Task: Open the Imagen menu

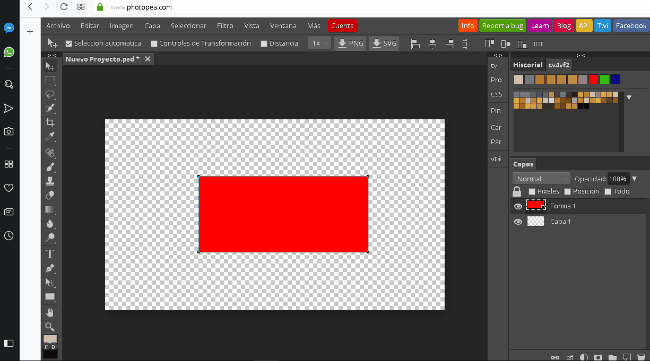Action: (x=121, y=26)
